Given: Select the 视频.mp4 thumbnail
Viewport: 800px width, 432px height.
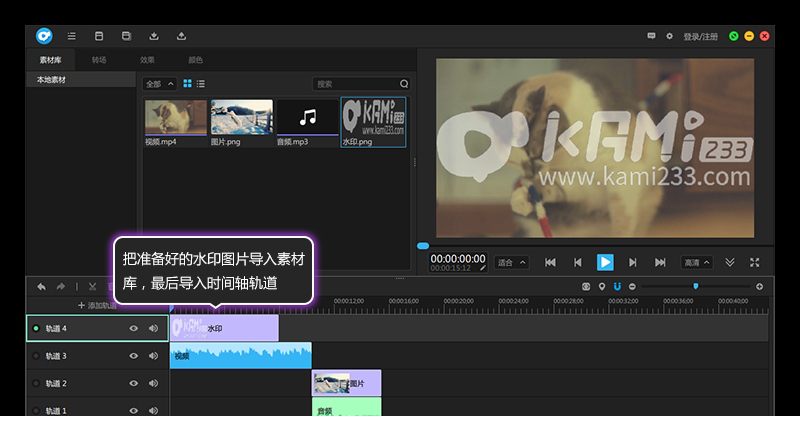Looking at the screenshot, I should click(x=176, y=123).
